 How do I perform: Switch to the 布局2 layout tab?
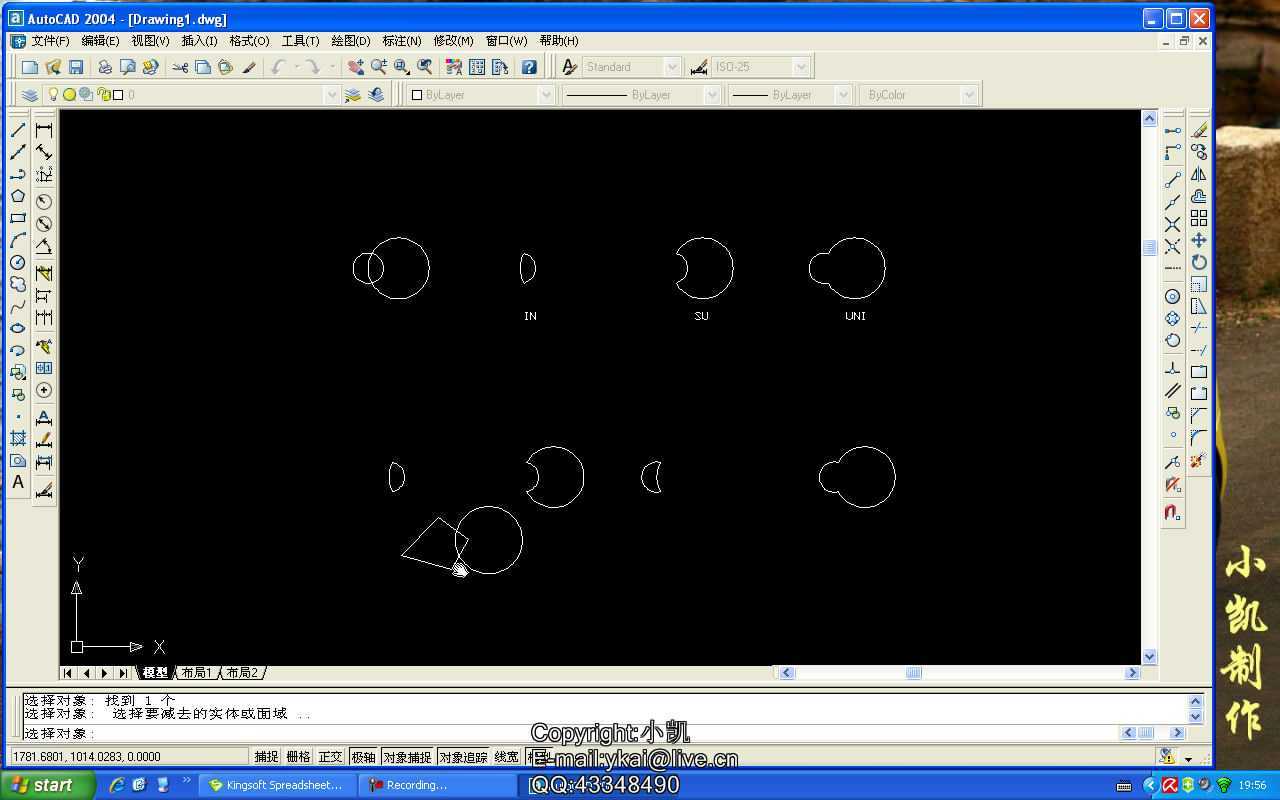(242, 673)
